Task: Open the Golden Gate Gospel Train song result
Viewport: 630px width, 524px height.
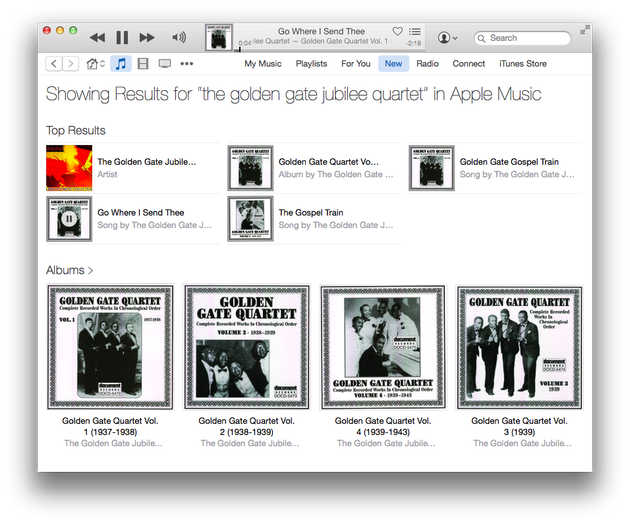Action: click(x=509, y=162)
